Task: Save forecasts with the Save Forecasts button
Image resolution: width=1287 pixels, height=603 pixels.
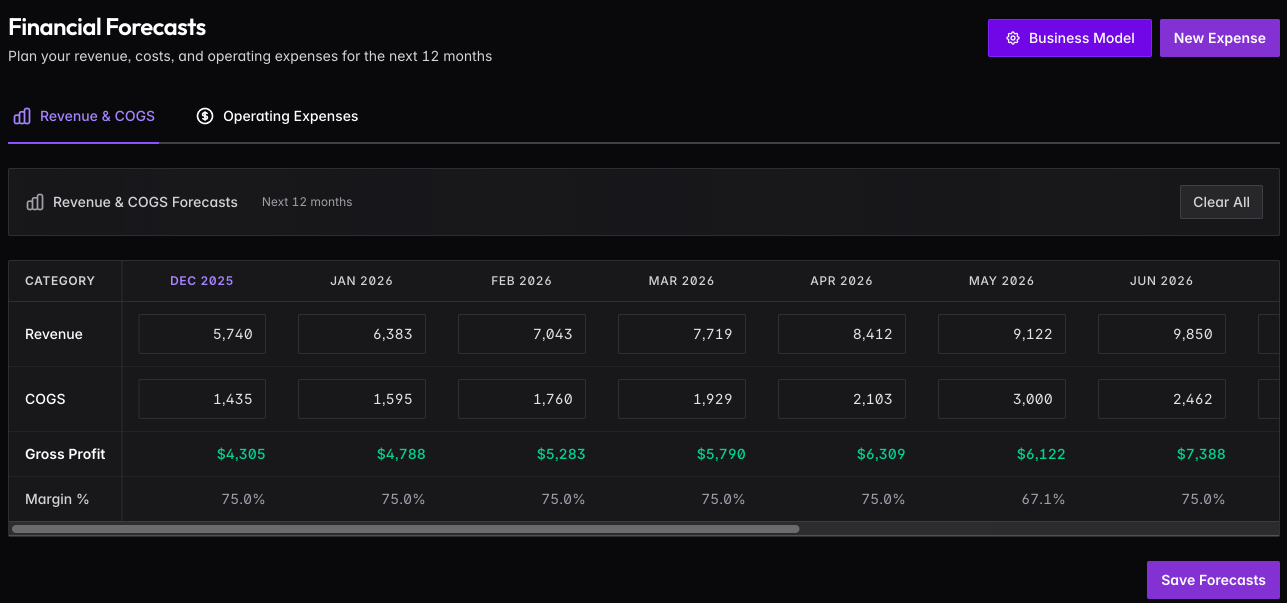Action: pos(1212,580)
